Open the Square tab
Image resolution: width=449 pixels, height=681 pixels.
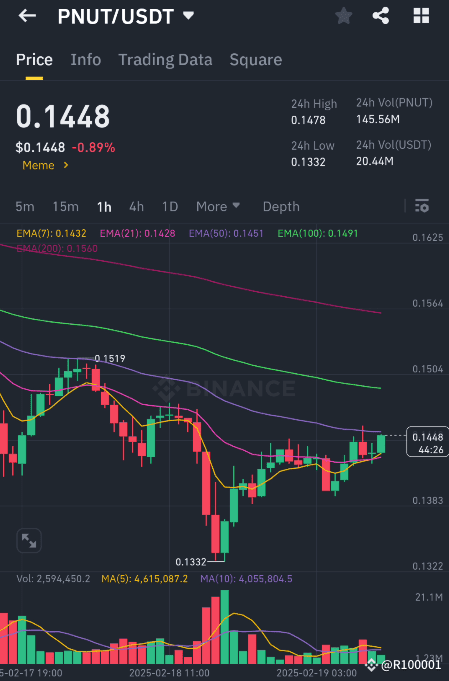(256, 60)
